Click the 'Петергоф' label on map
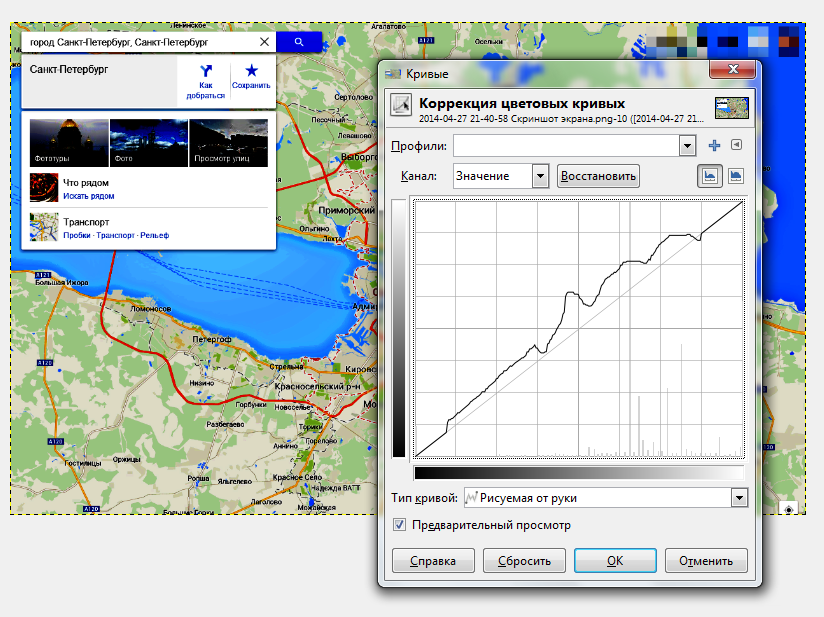This screenshot has width=824, height=617. pos(211,340)
